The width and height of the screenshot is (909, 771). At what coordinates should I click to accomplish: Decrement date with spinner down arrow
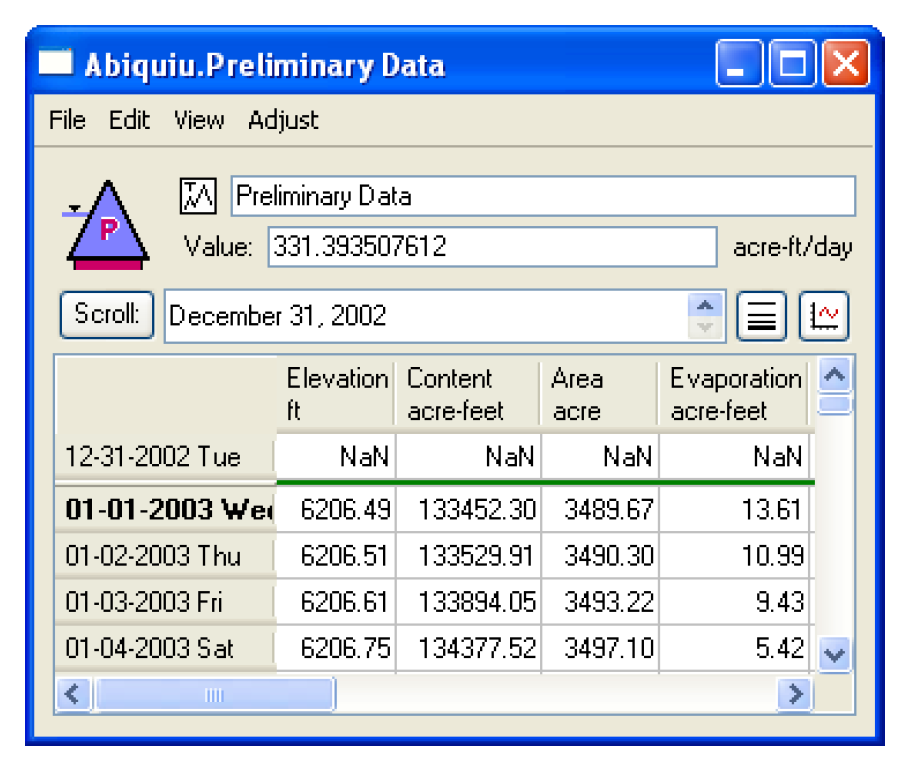(706, 328)
